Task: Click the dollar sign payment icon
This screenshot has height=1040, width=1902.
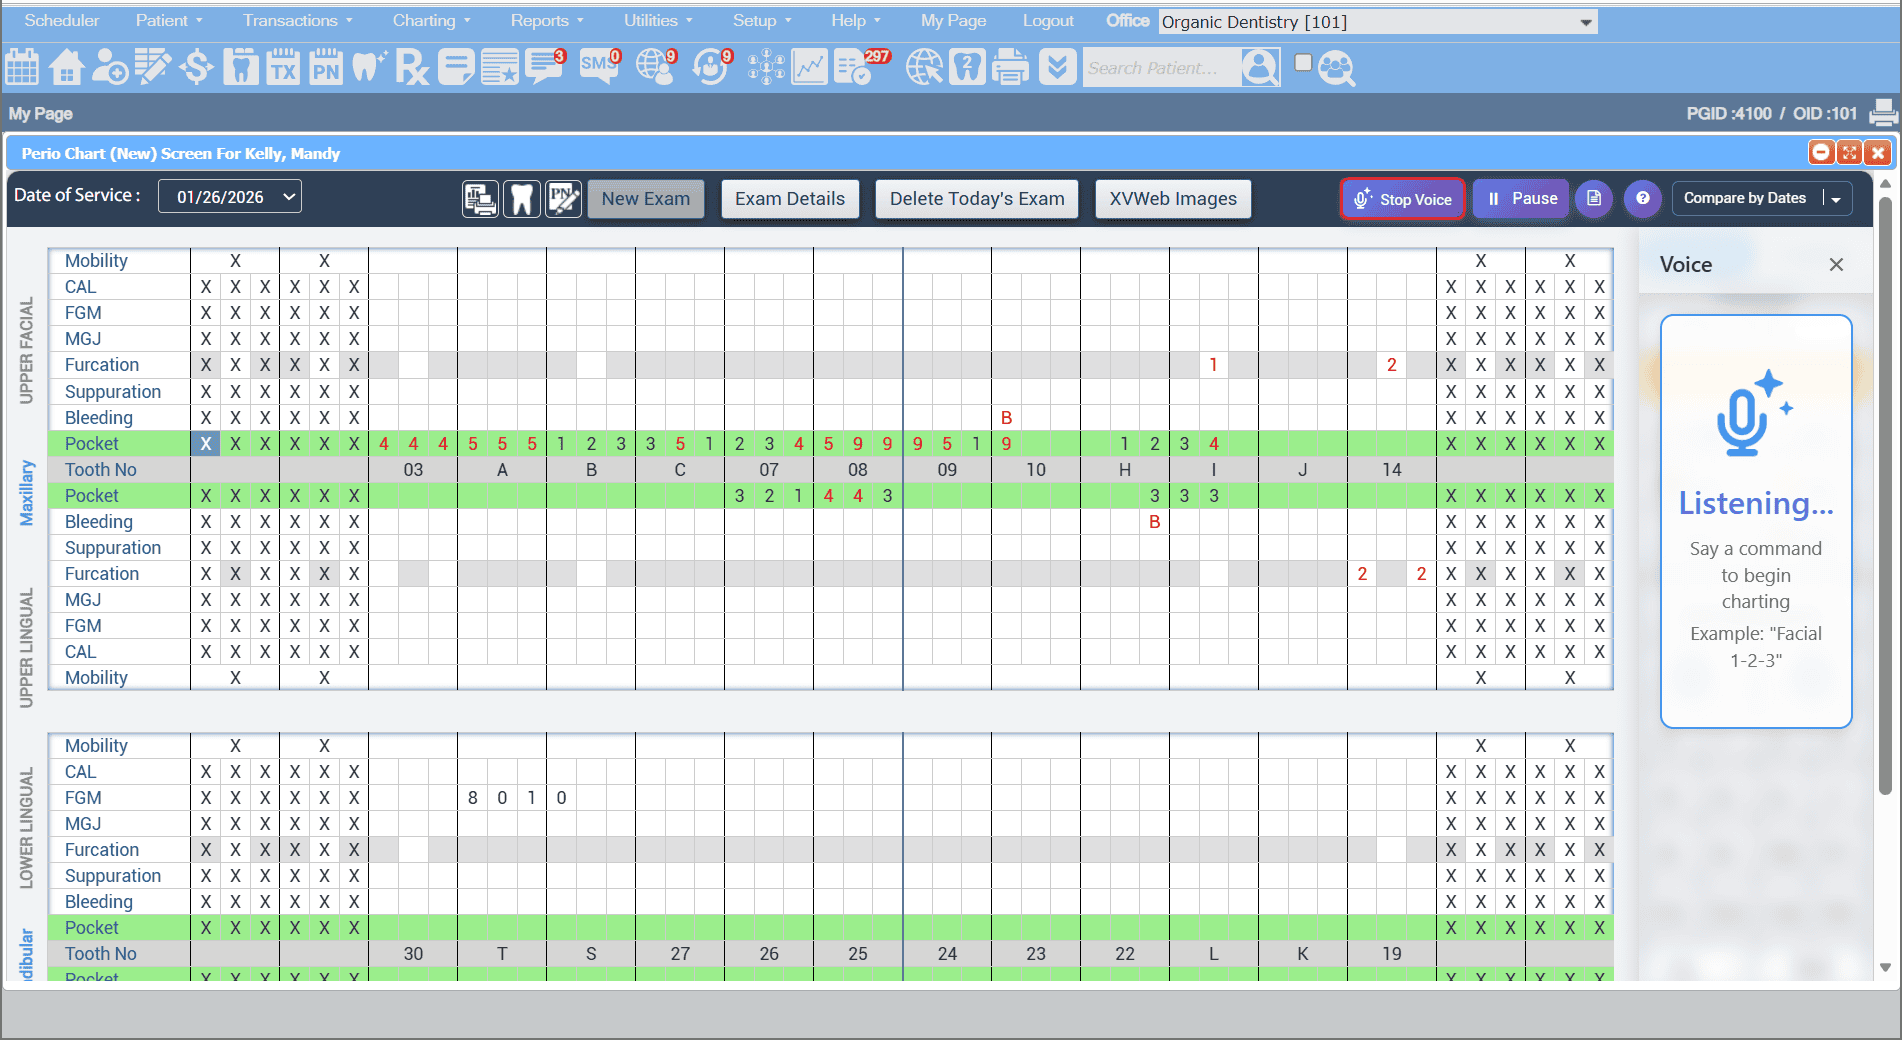Action: (197, 67)
